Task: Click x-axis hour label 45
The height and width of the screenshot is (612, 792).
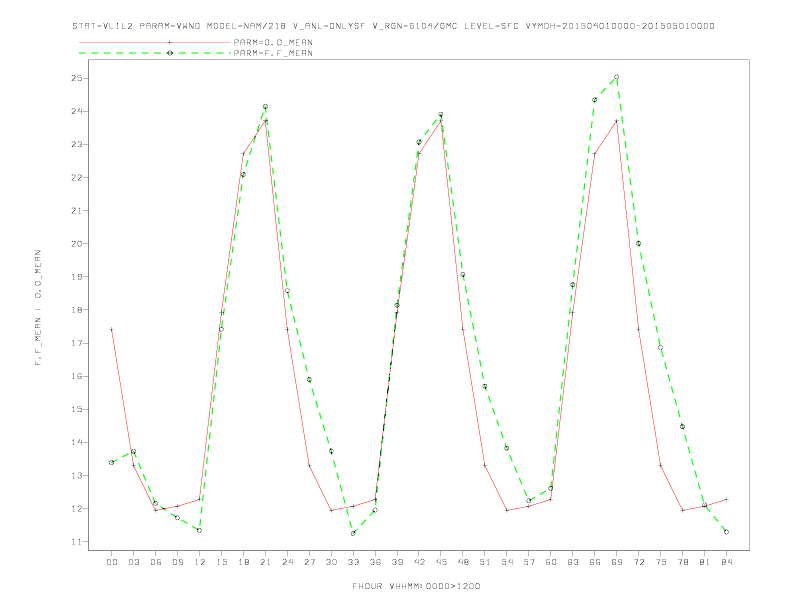Action: tap(441, 562)
